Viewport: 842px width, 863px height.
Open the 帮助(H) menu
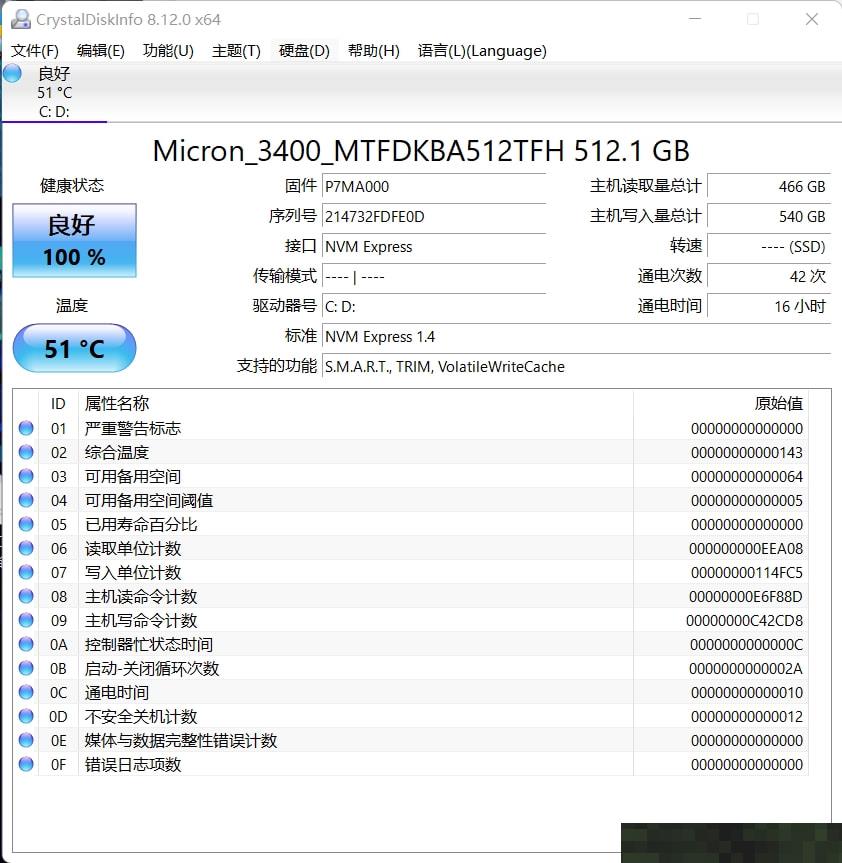point(373,51)
